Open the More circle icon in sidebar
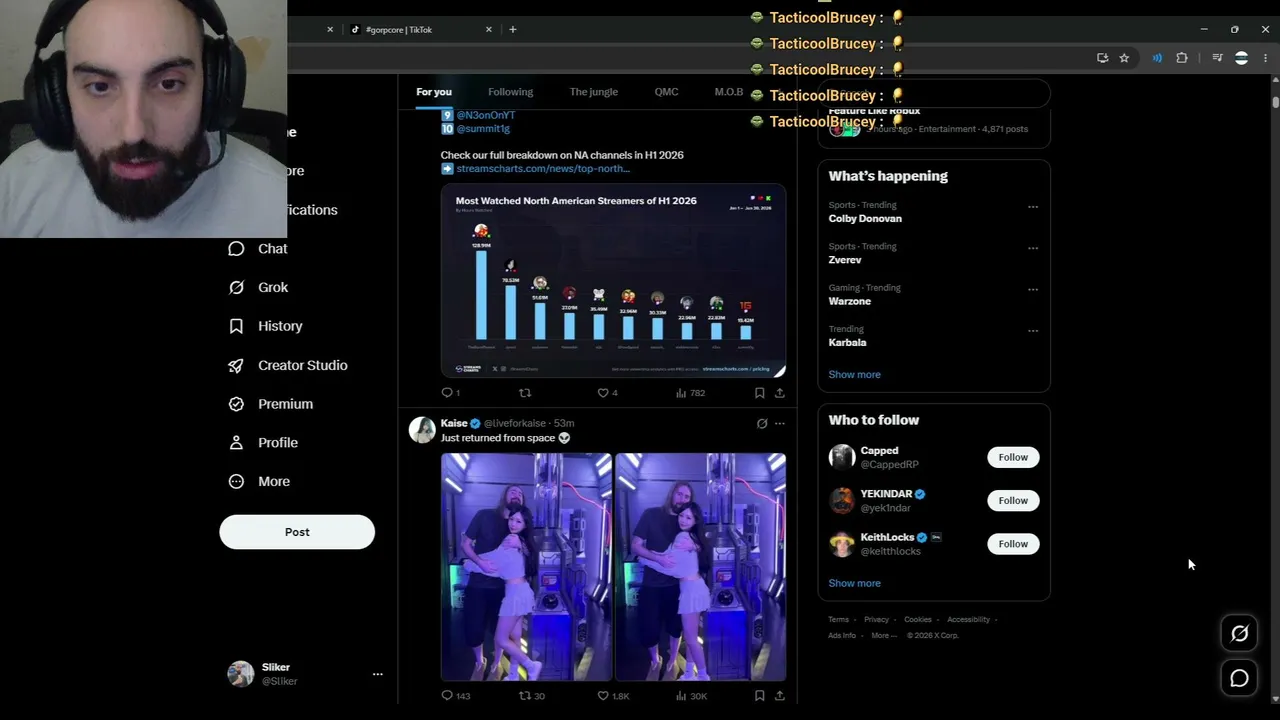 pos(236,481)
